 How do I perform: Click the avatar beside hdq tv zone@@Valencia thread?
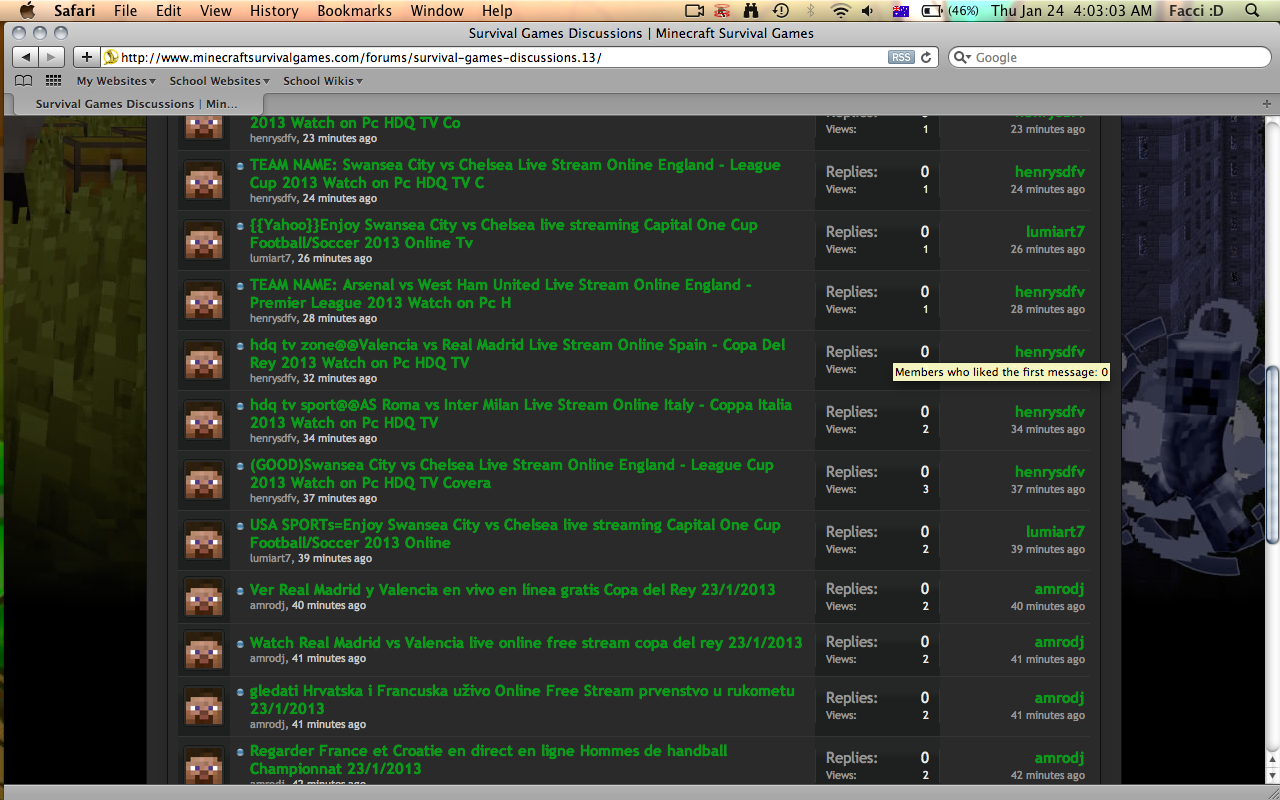click(204, 361)
